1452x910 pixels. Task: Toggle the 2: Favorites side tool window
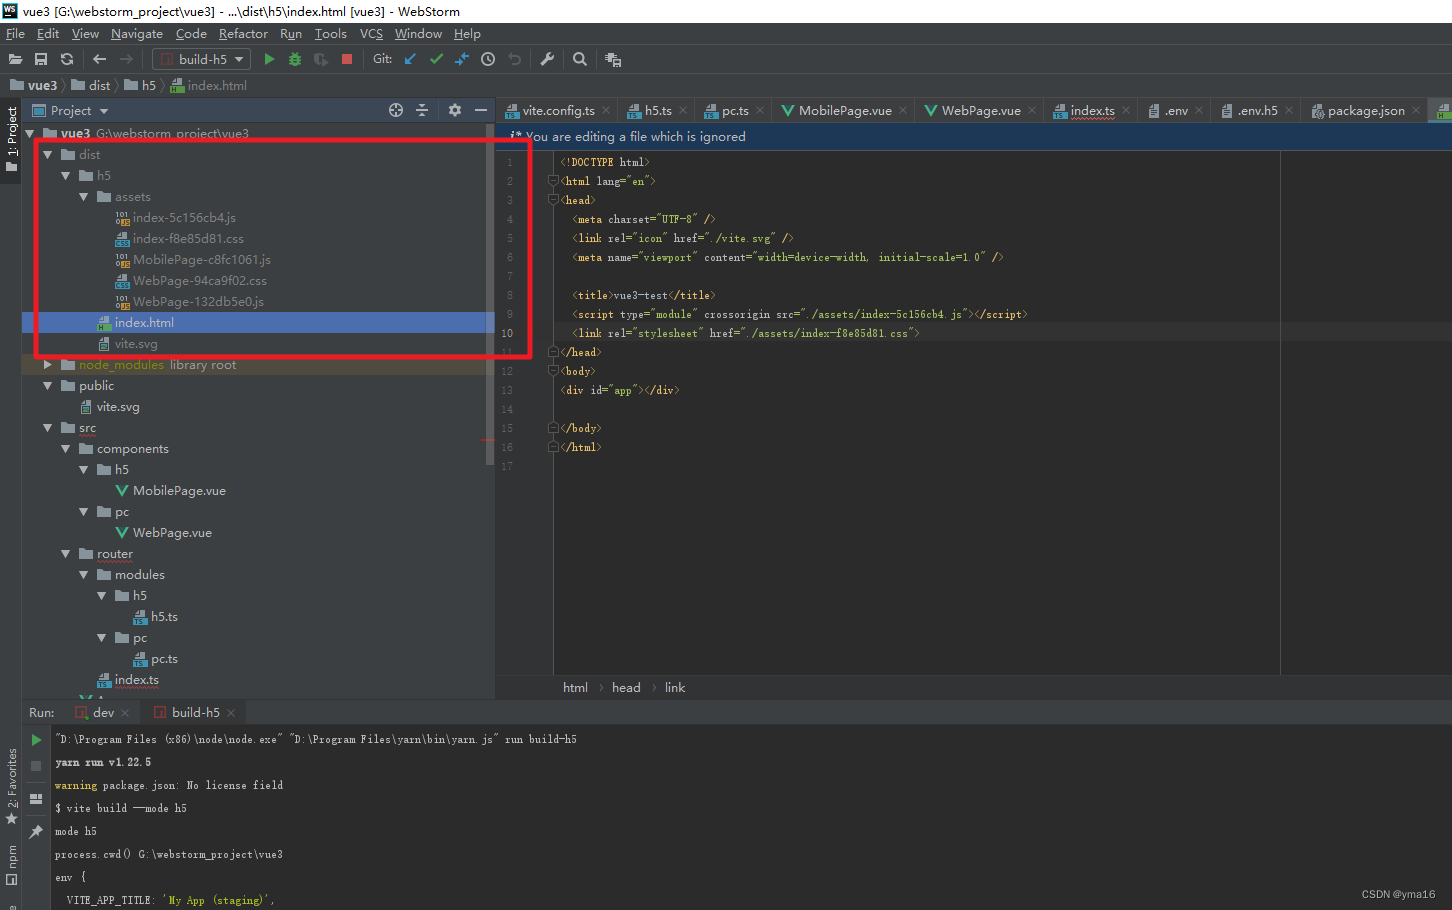click(x=11, y=786)
